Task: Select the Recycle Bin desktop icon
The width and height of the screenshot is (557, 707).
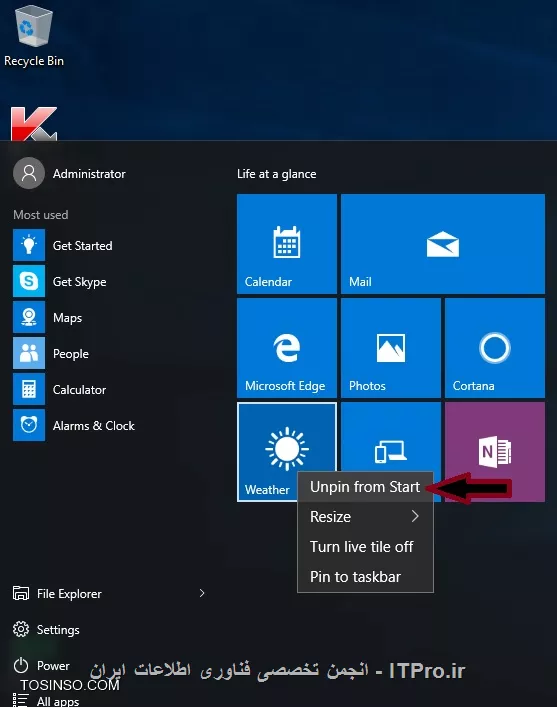Action: (x=34, y=36)
